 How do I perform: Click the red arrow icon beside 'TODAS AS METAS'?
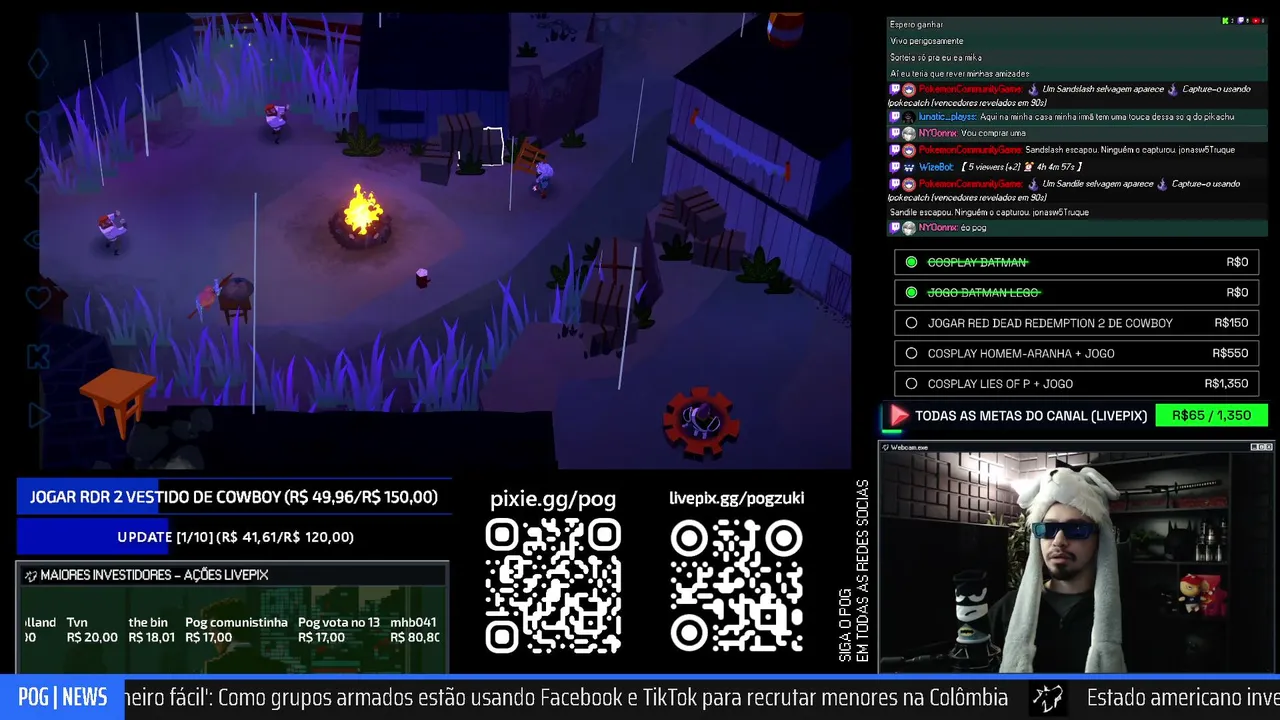(x=898, y=415)
